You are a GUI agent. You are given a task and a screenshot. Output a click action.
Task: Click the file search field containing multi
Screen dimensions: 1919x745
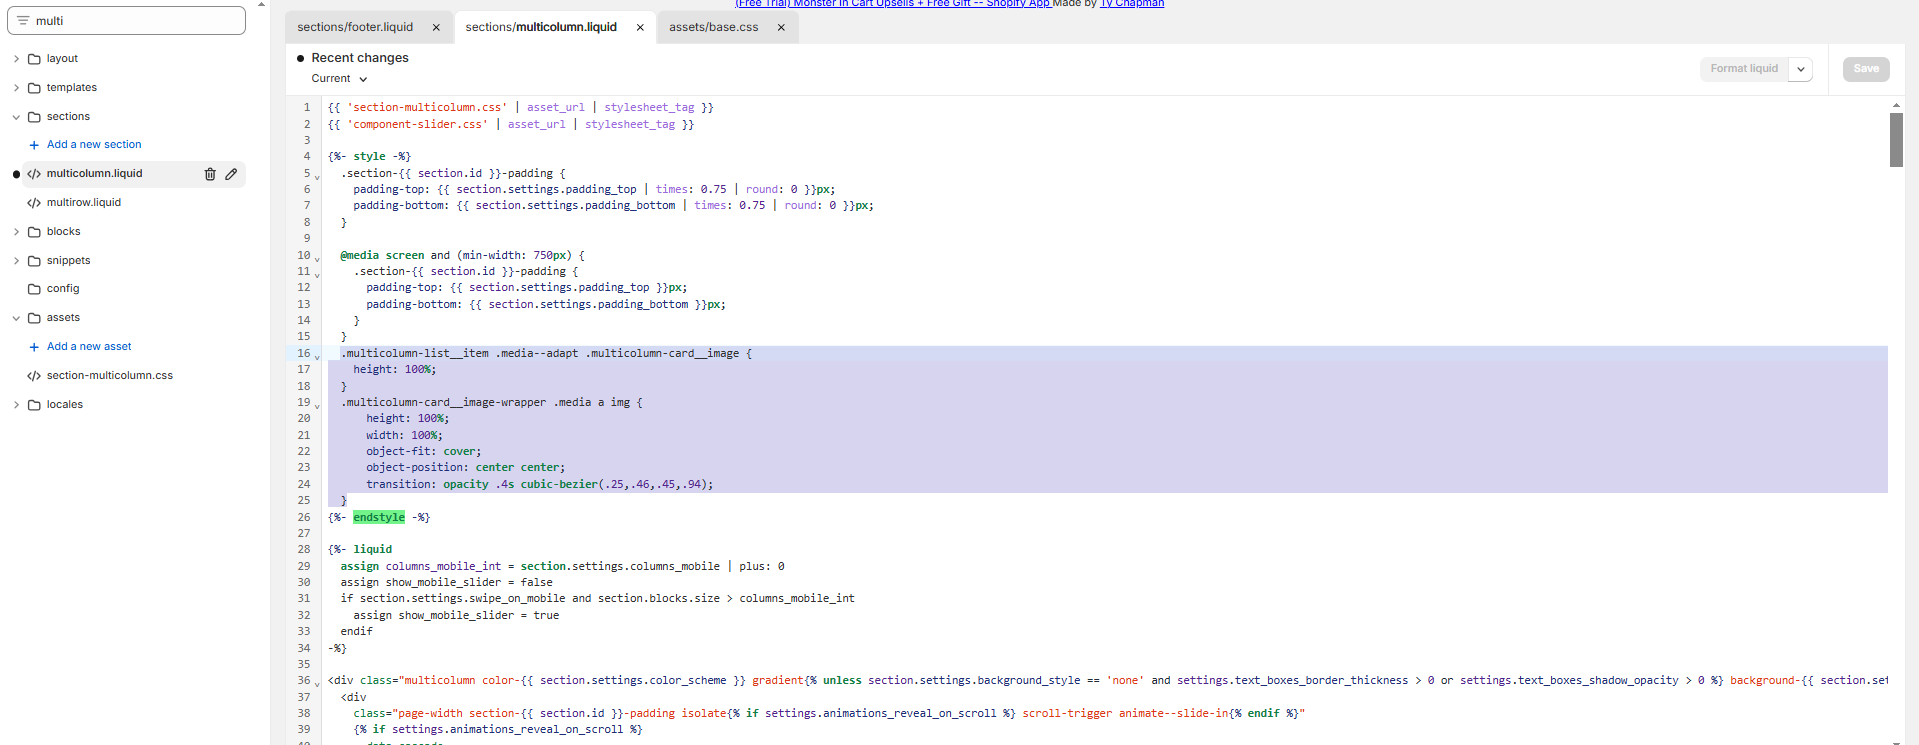click(126, 20)
